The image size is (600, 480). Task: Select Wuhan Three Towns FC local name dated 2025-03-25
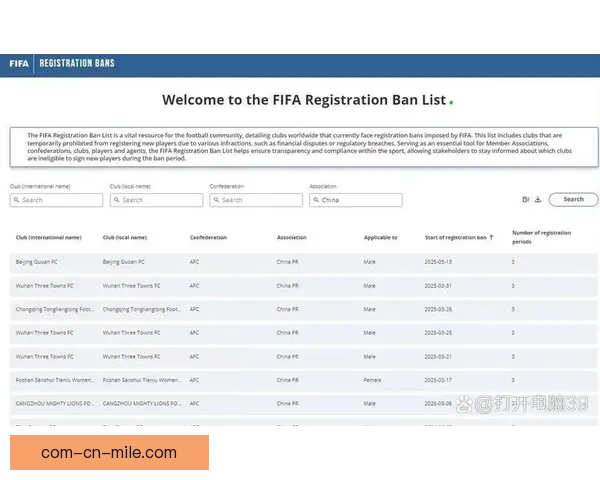click(131, 333)
